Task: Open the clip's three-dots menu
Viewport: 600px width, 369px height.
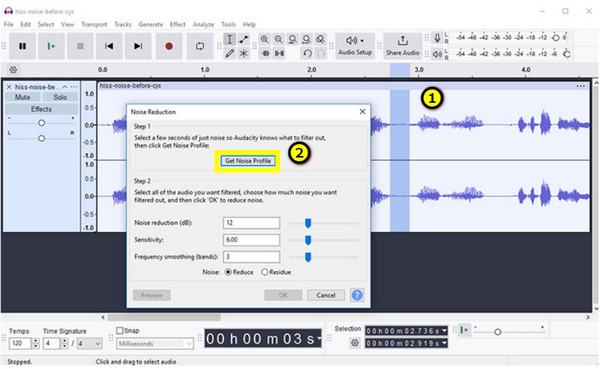Action: pos(580,86)
